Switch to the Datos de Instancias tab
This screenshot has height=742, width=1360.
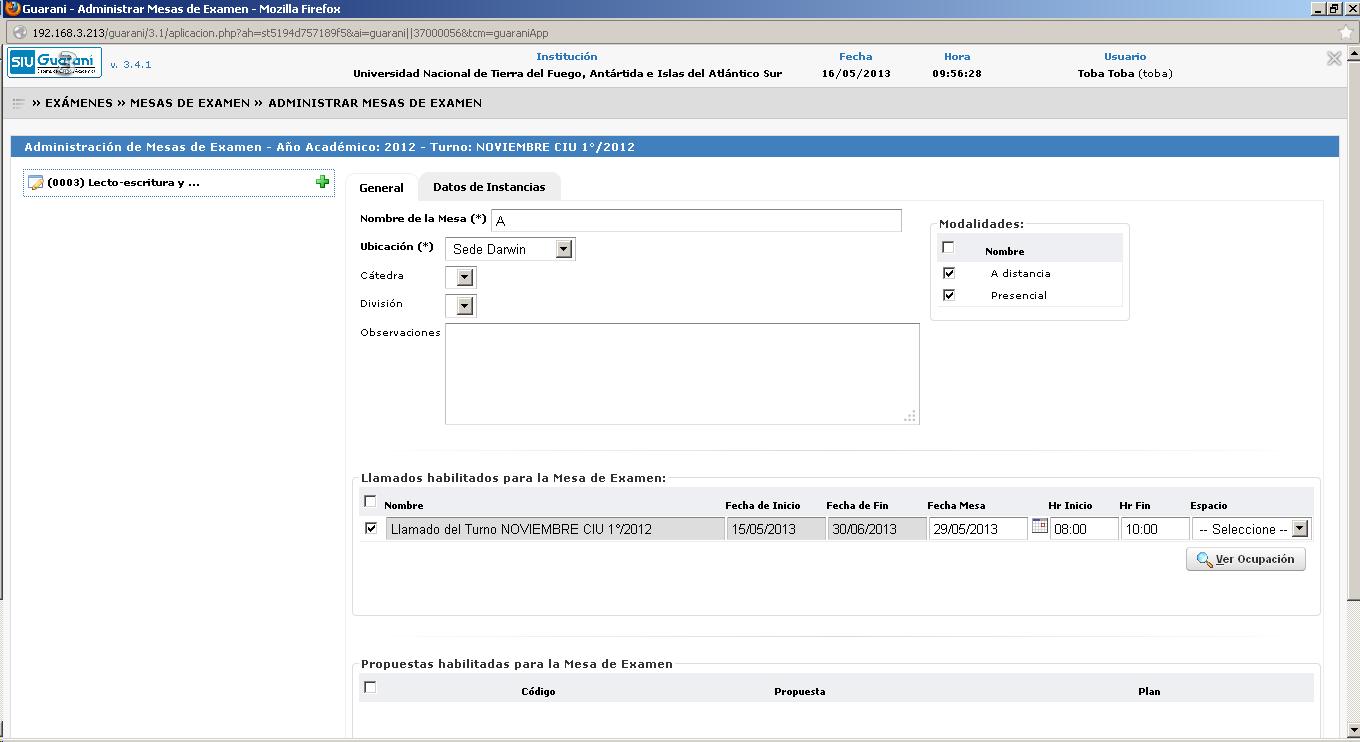point(489,187)
